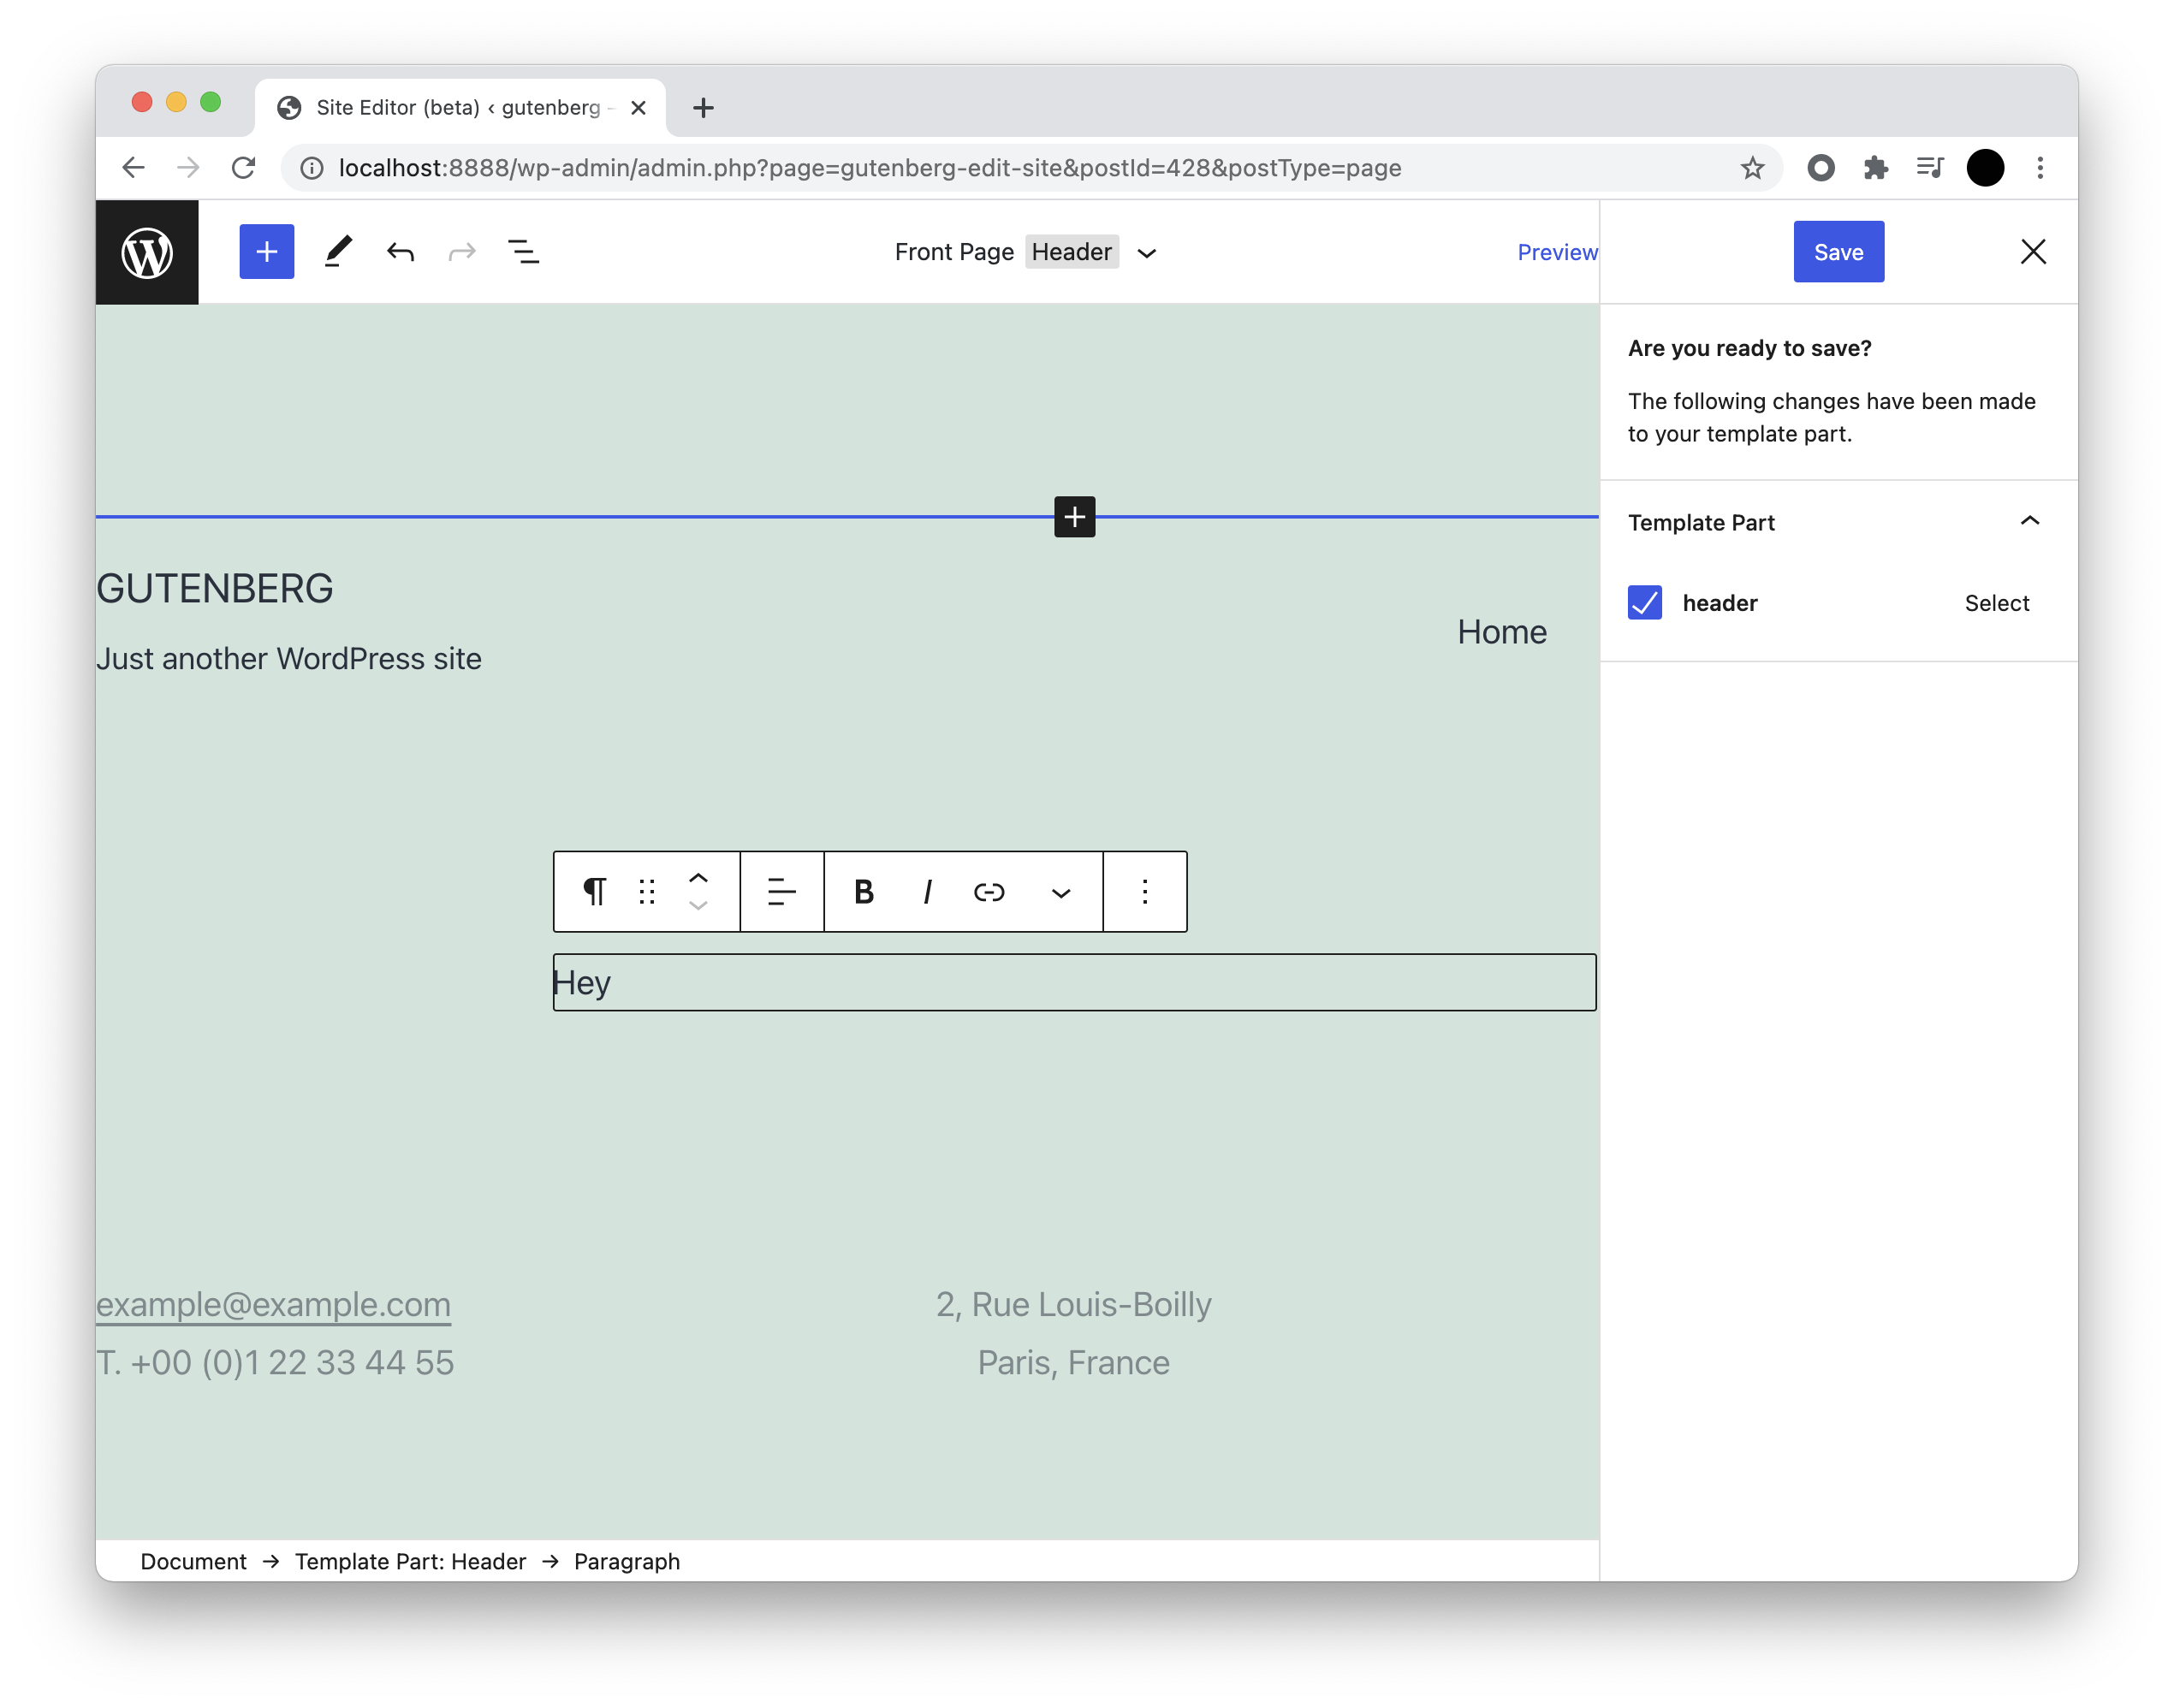Screen dimensions: 2174x1708
Task: Click the browser address bar
Action: (1030, 167)
